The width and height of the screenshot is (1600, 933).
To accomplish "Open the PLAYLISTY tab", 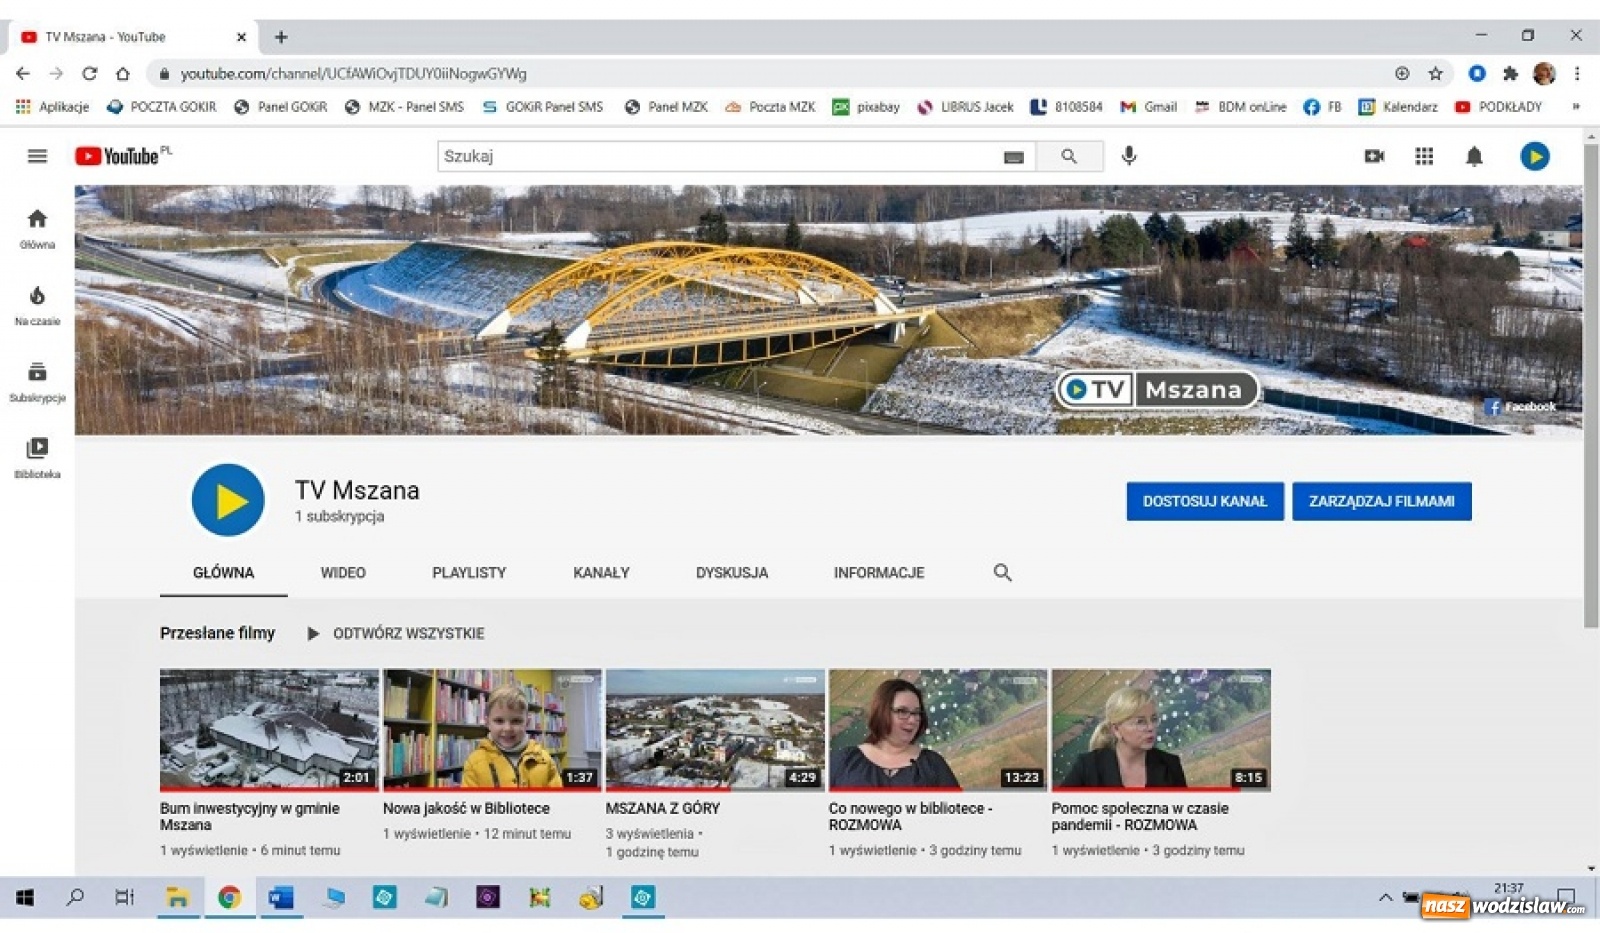I will (x=469, y=572).
